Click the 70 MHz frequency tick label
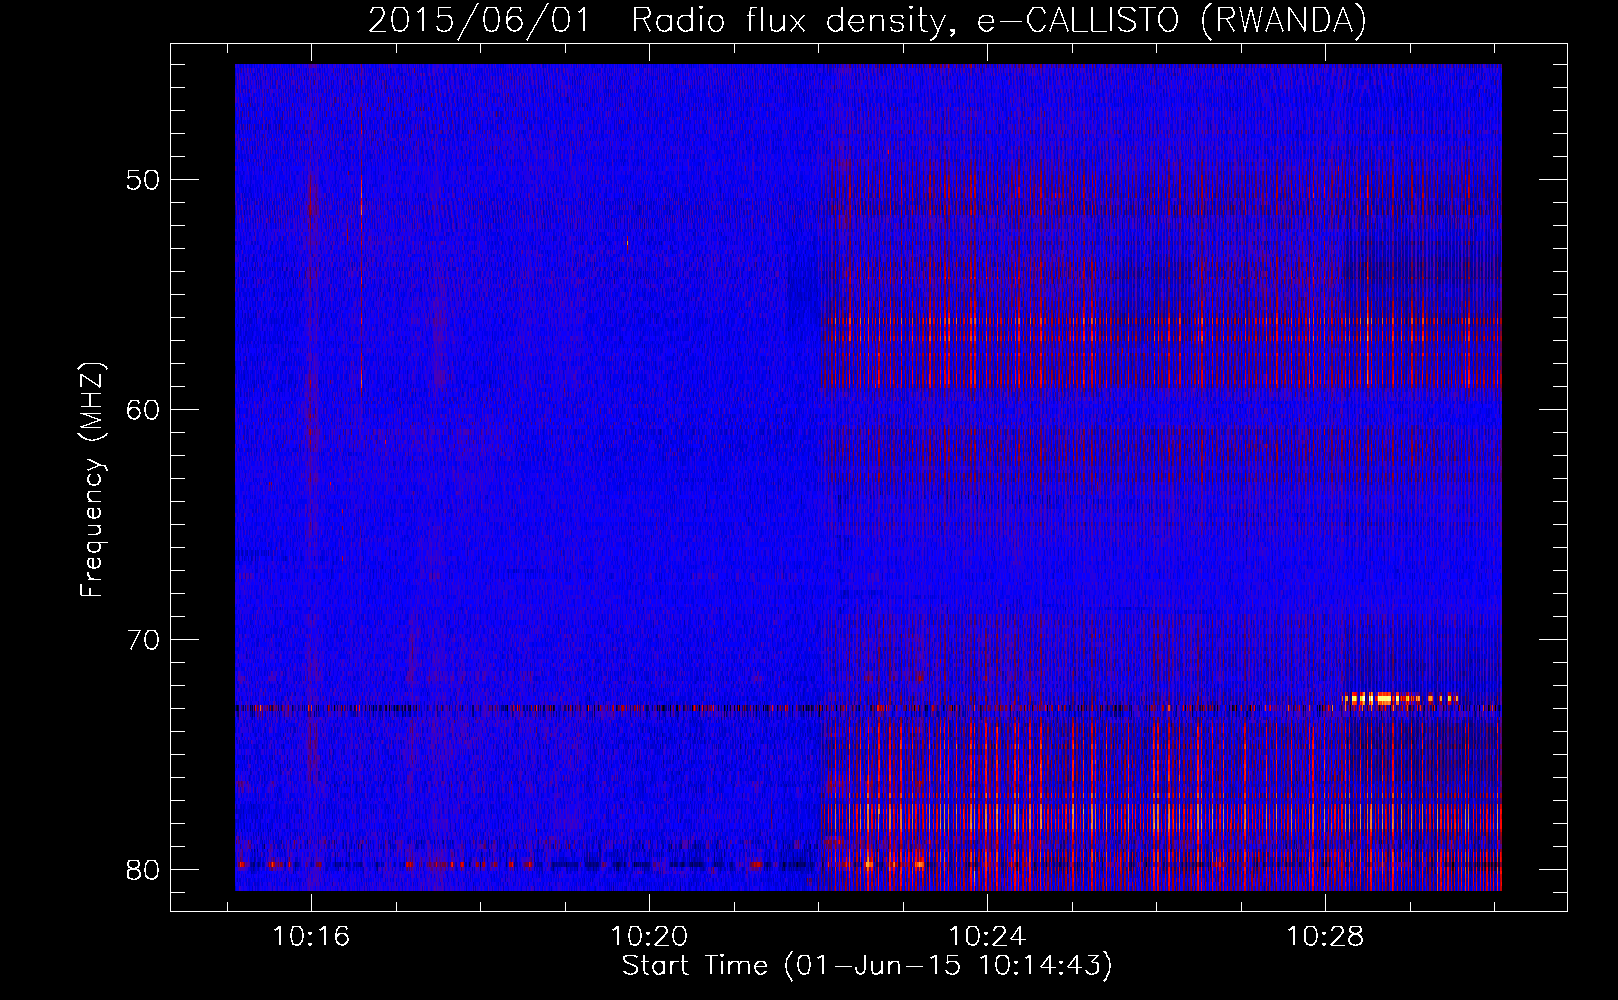The height and width of the screenshot is (1000, 1618). pos(144,640)
